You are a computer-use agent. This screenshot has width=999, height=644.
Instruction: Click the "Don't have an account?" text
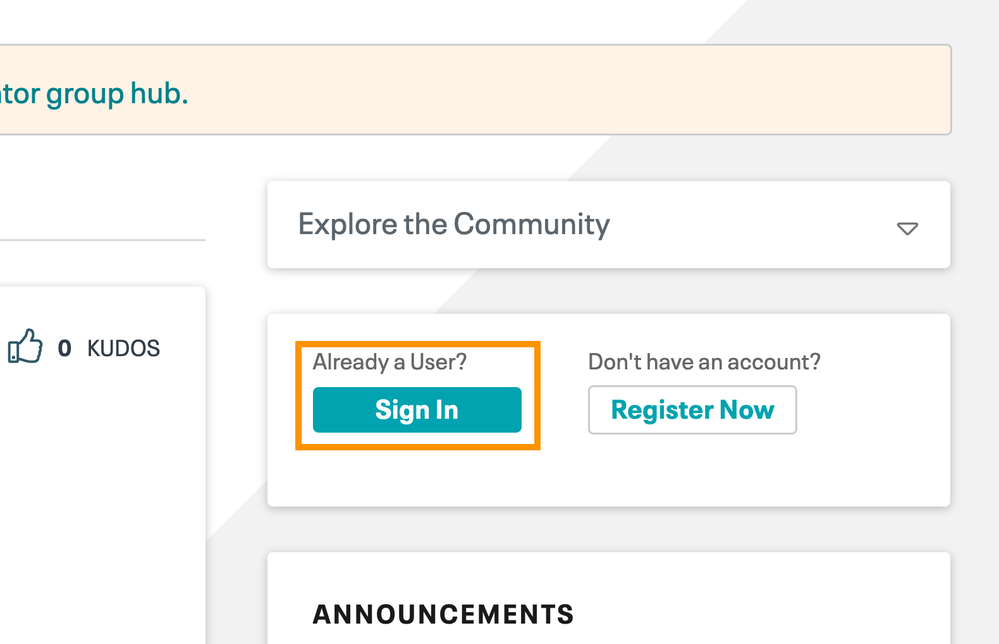click(703, 361)
